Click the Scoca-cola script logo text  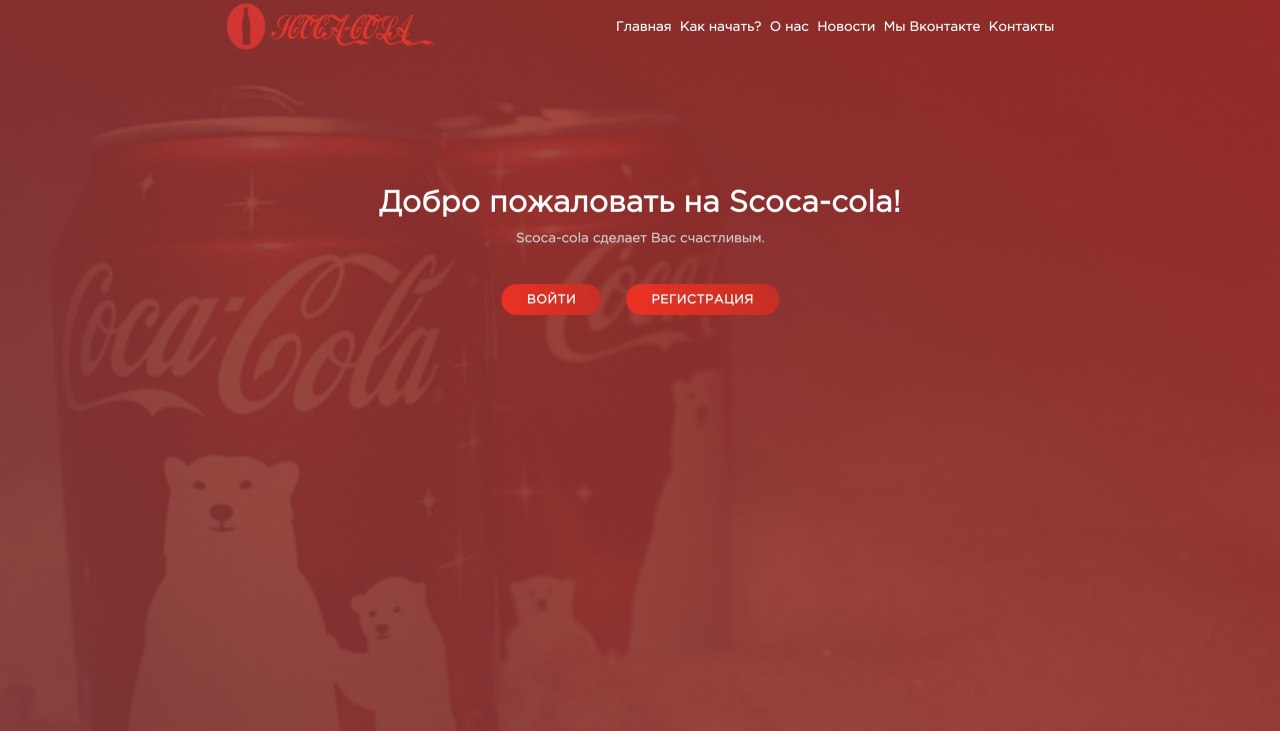pos(353,29)
